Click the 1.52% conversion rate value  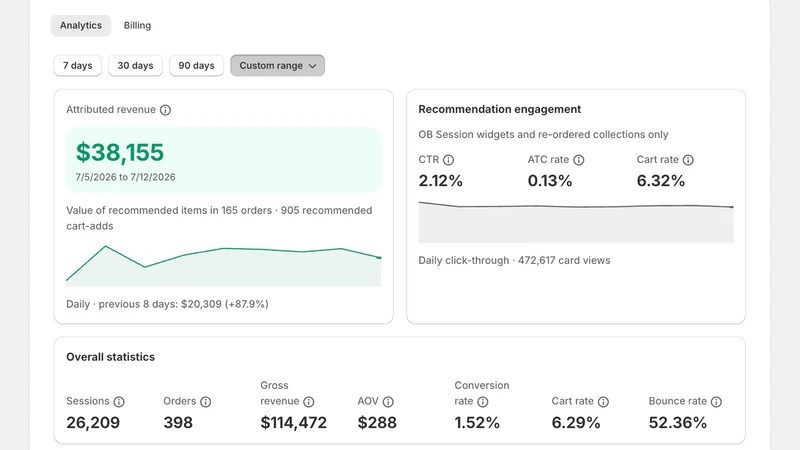click(x=477, y=422)
